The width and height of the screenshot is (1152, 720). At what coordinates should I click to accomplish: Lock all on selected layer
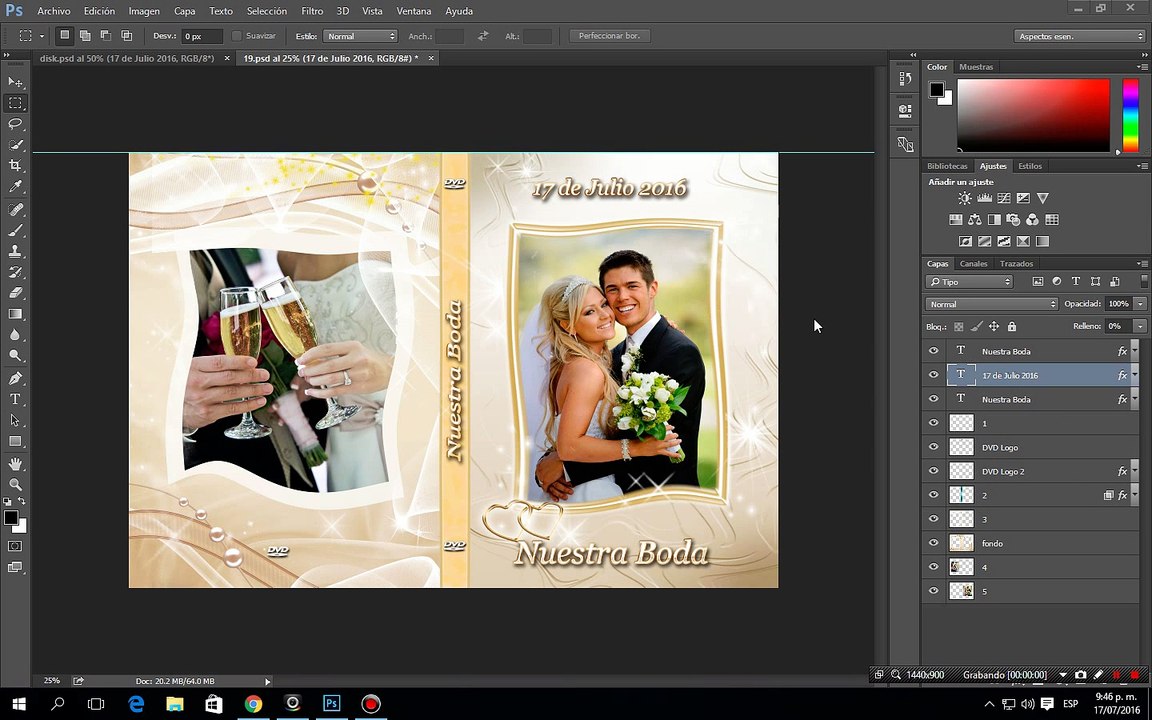point(1012,326)
